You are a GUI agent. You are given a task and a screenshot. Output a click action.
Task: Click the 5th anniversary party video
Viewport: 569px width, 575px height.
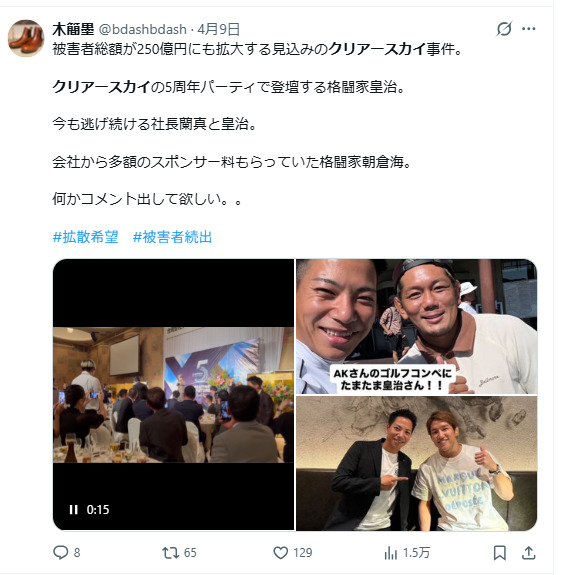[x=173, y=395]
